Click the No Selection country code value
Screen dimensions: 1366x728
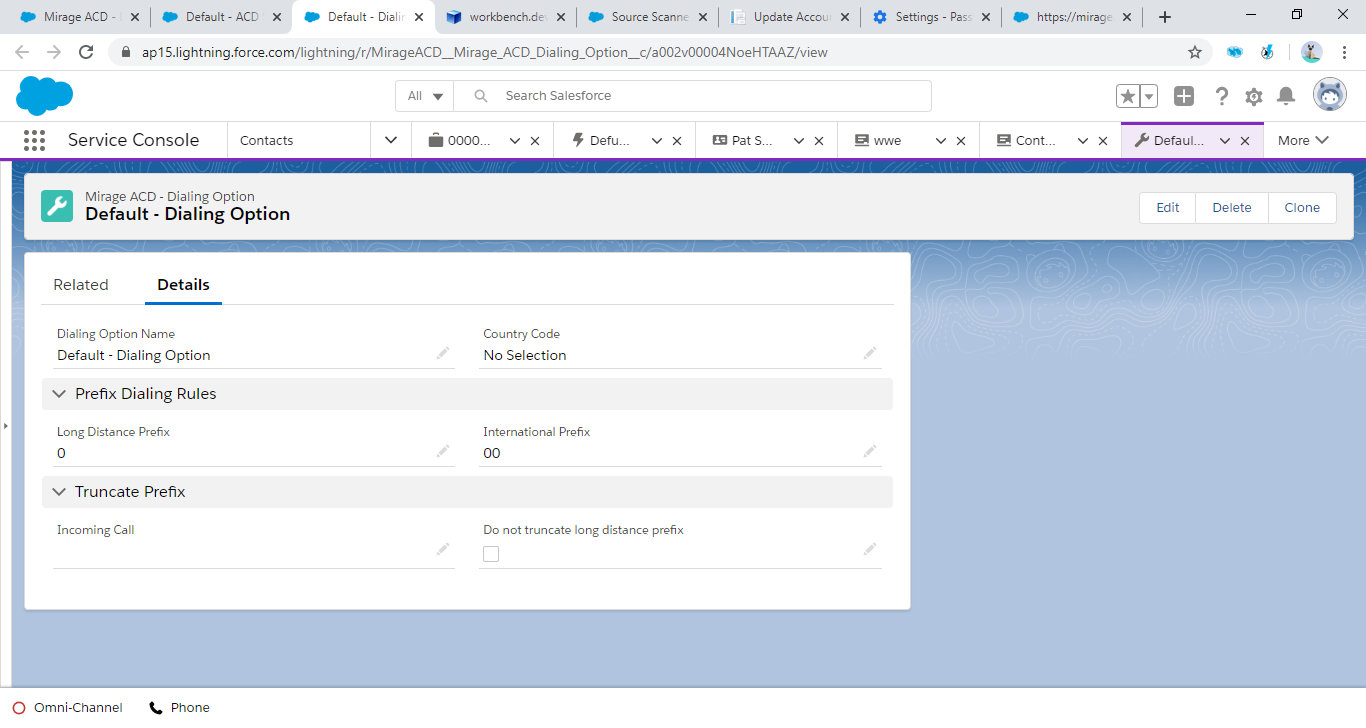(525, 355)
